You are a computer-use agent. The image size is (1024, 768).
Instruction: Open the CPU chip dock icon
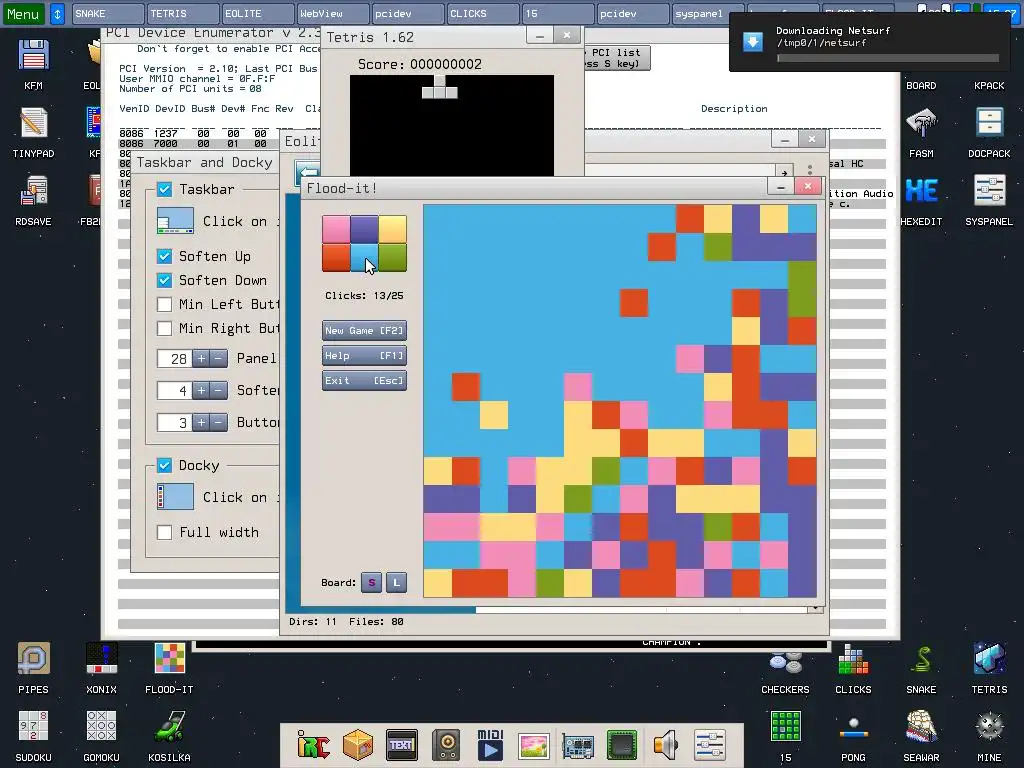[x=622, y=744]
